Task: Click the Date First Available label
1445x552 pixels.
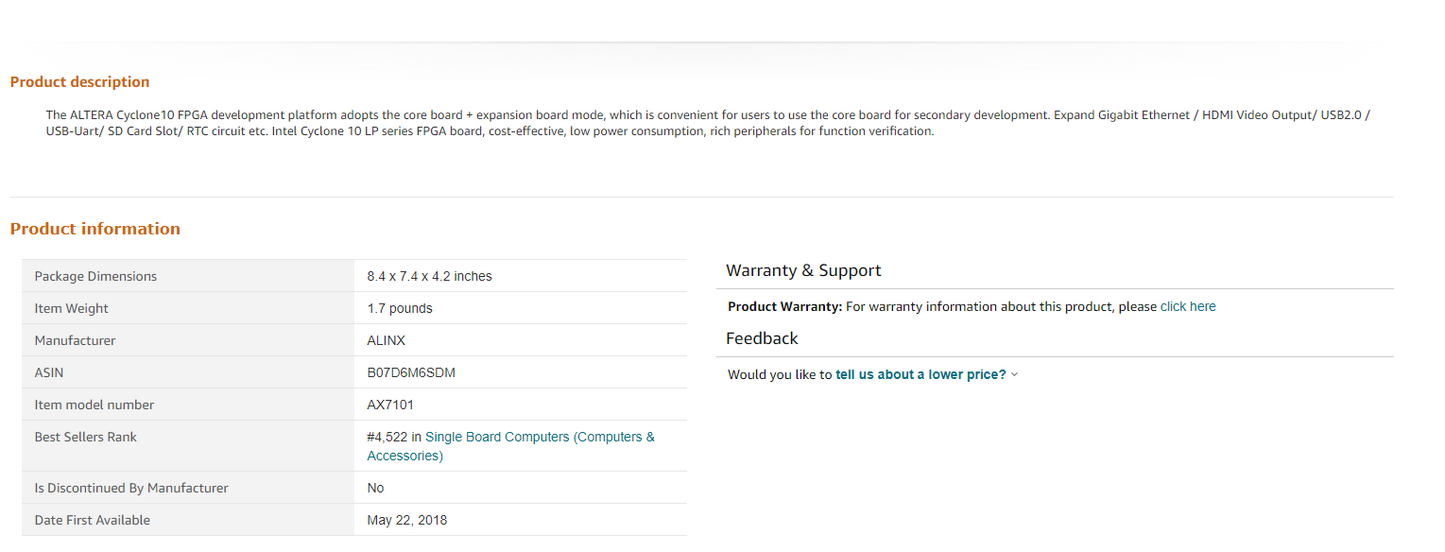Action: (92, 520)
